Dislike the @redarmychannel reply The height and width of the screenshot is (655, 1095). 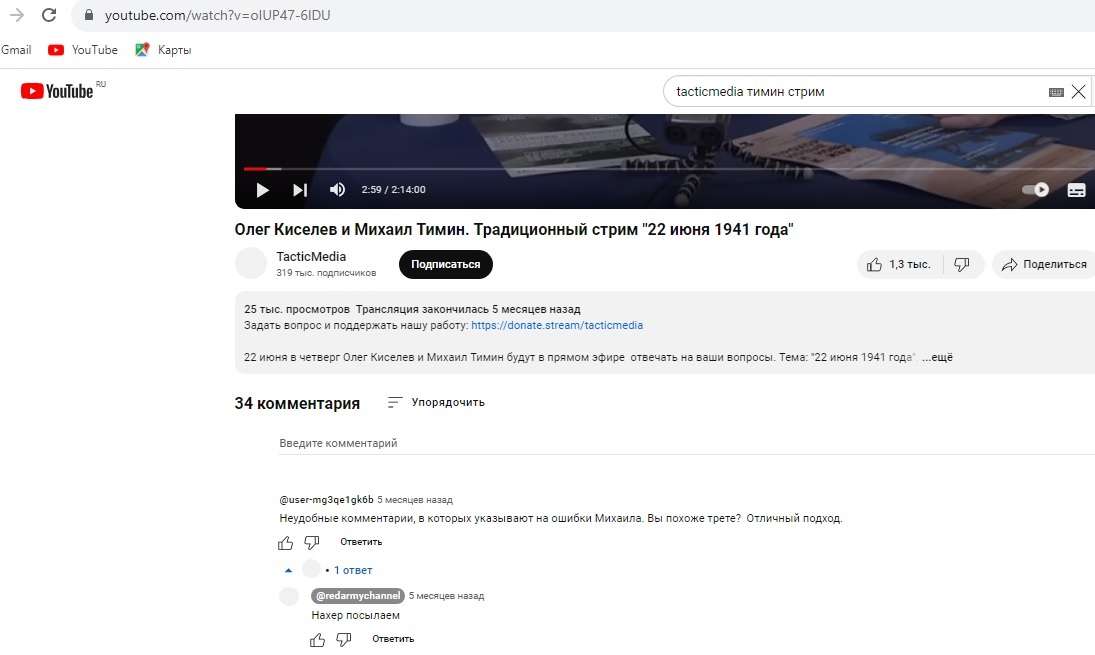click(344, 640)
